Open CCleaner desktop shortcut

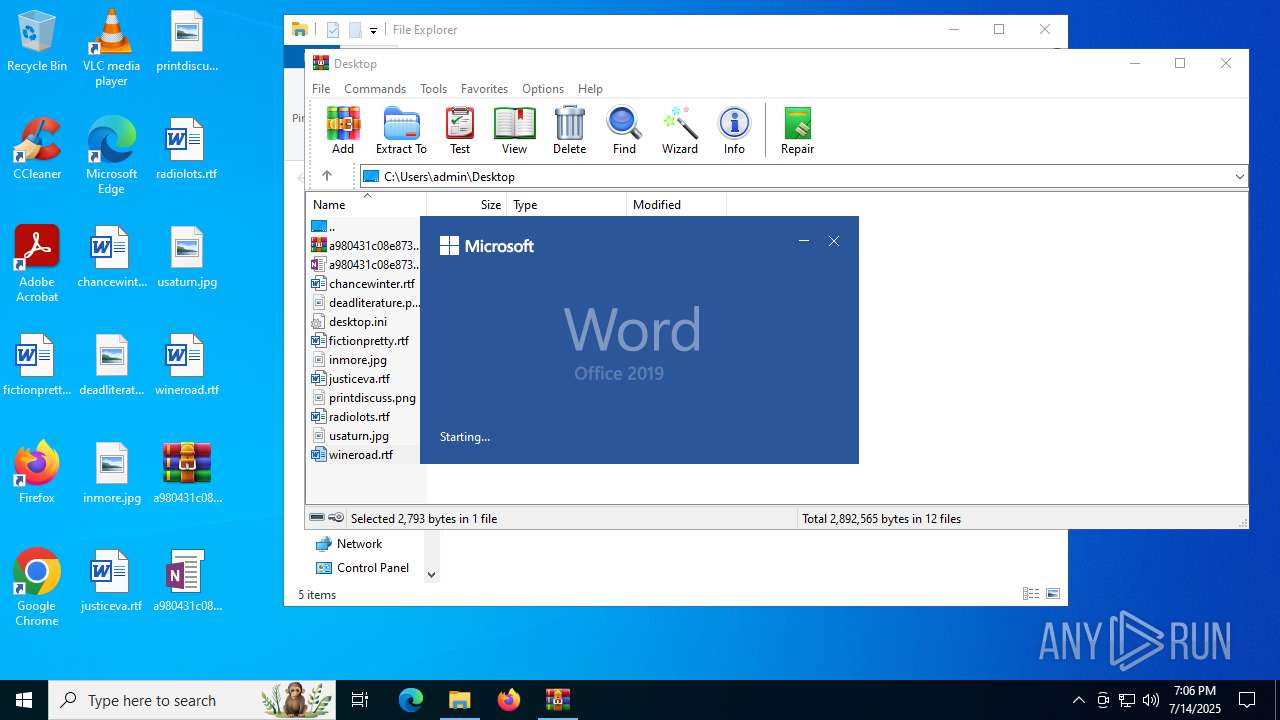point(37,149)
